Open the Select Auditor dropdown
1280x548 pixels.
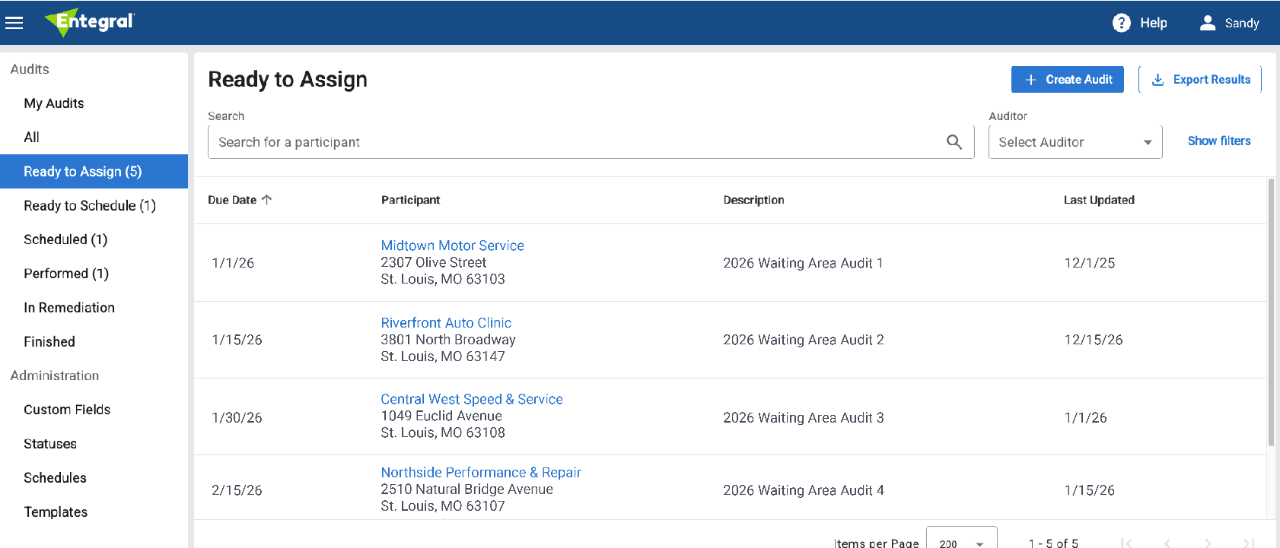(x=1075, y=142)
